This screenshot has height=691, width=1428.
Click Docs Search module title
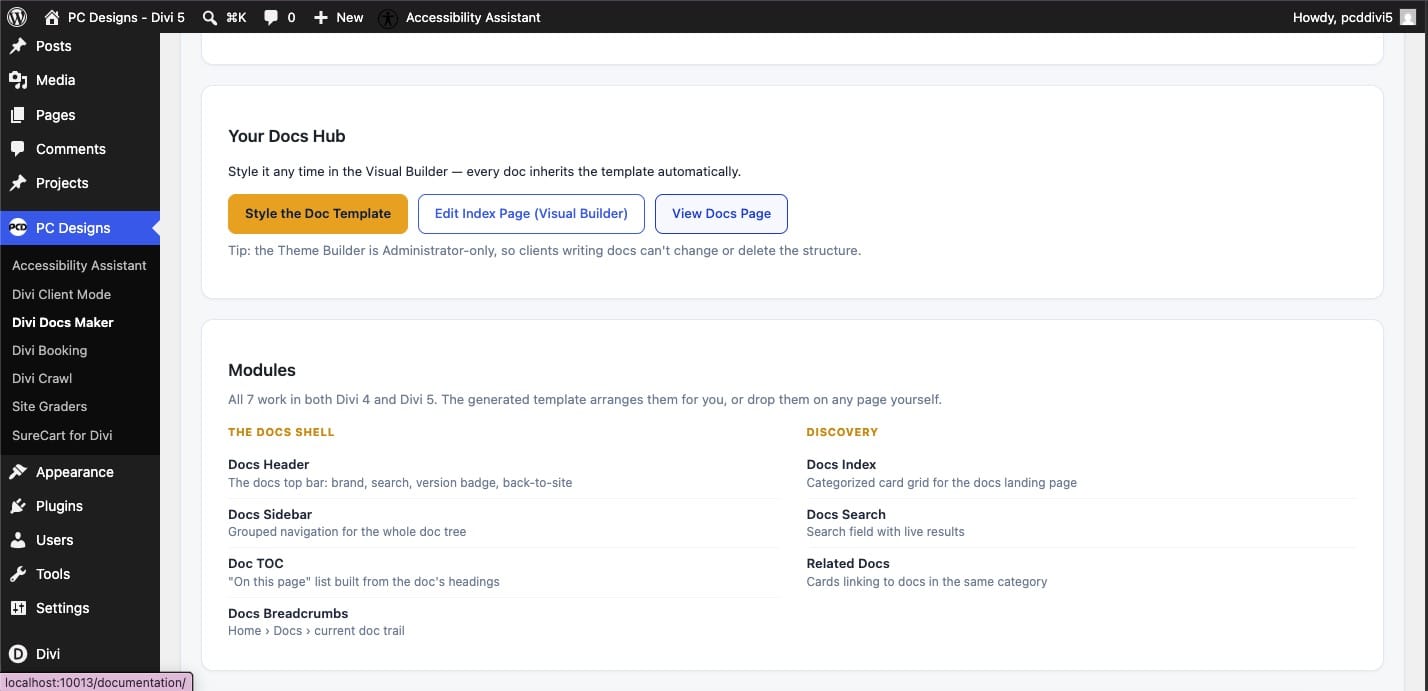click(x=846, y=514)
